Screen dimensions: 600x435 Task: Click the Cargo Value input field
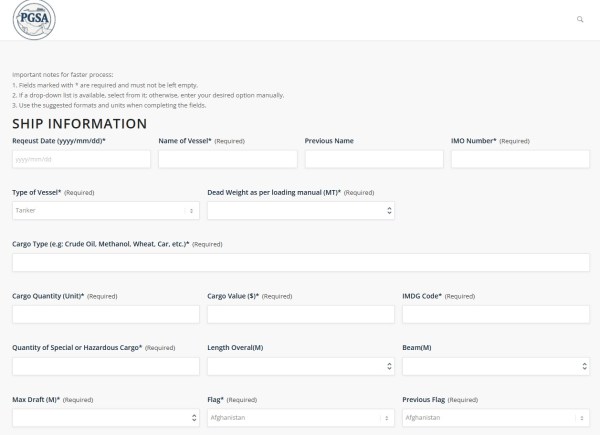[x=301, y=314]
